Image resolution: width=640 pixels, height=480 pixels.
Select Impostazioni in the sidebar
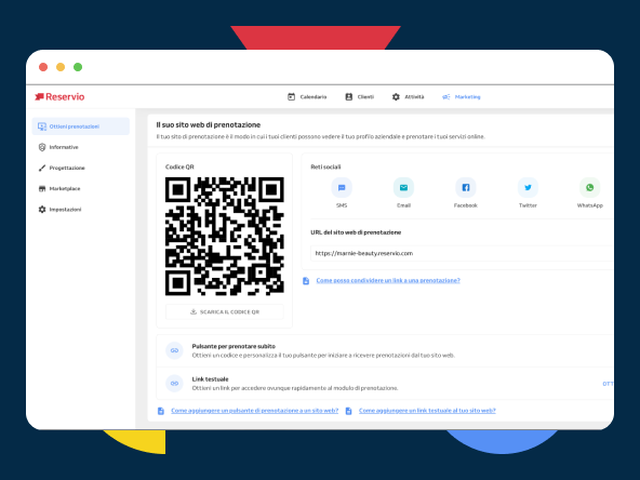pyautogui.click(x=81, y=209)
